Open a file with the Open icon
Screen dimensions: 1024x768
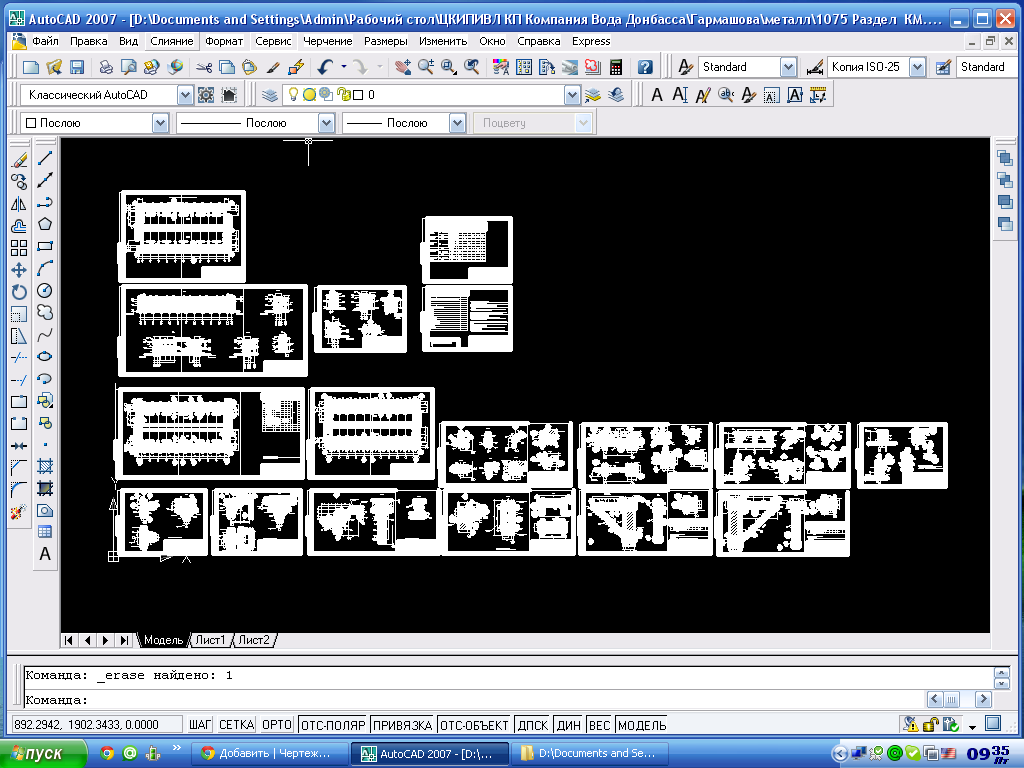coord(54,67)
